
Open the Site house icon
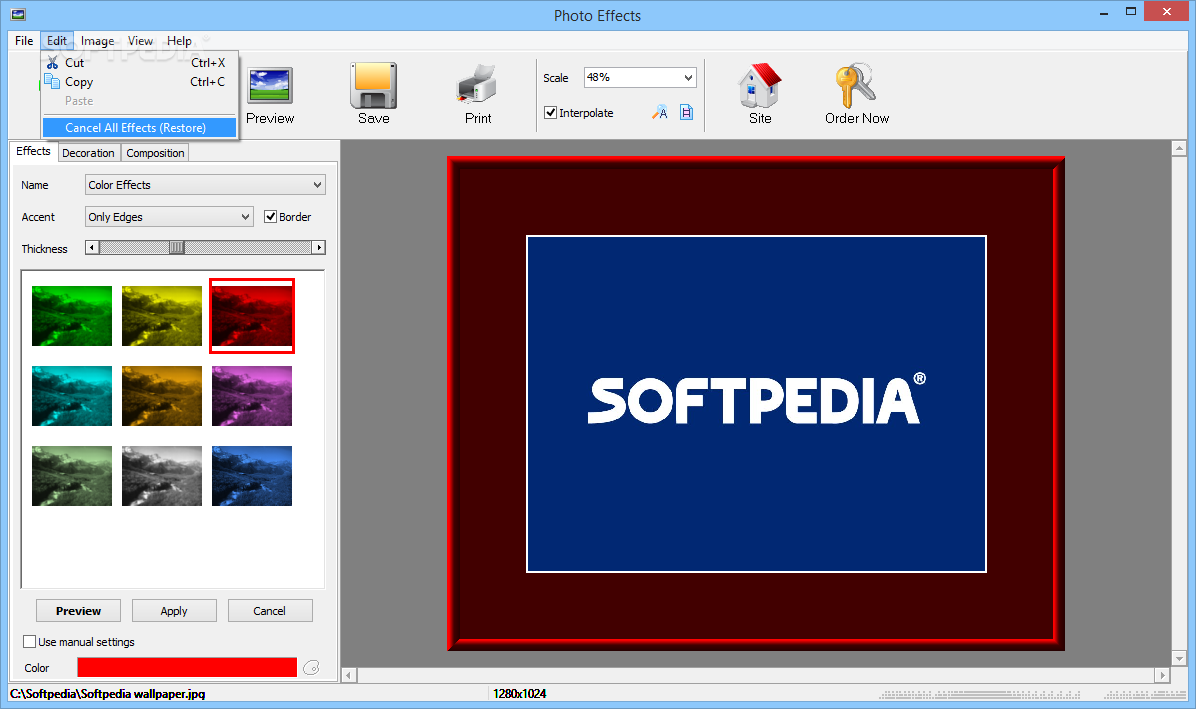point(760,85)
